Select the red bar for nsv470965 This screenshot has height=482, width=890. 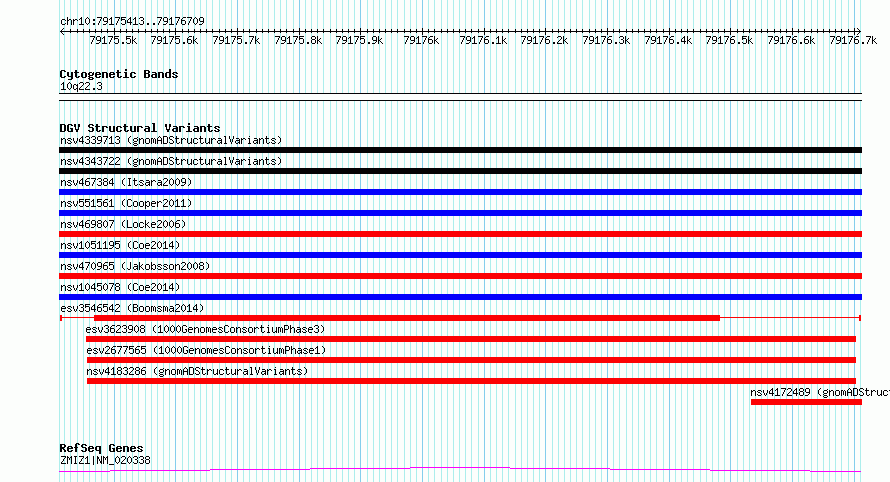point(460,276)
